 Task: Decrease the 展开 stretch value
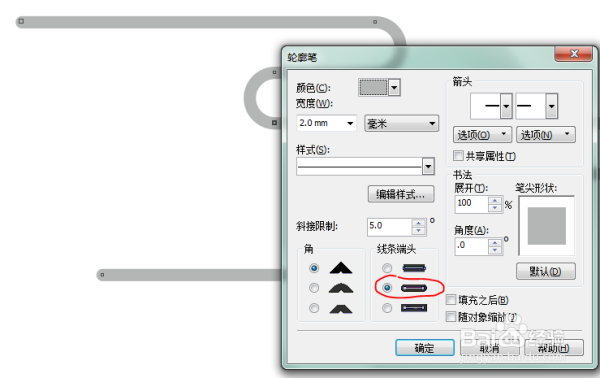coord(495,208)
